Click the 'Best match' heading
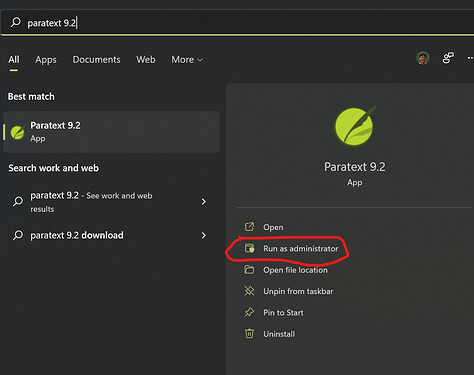Viewport: 474px width, 375px height. click(x=31, y=97)
